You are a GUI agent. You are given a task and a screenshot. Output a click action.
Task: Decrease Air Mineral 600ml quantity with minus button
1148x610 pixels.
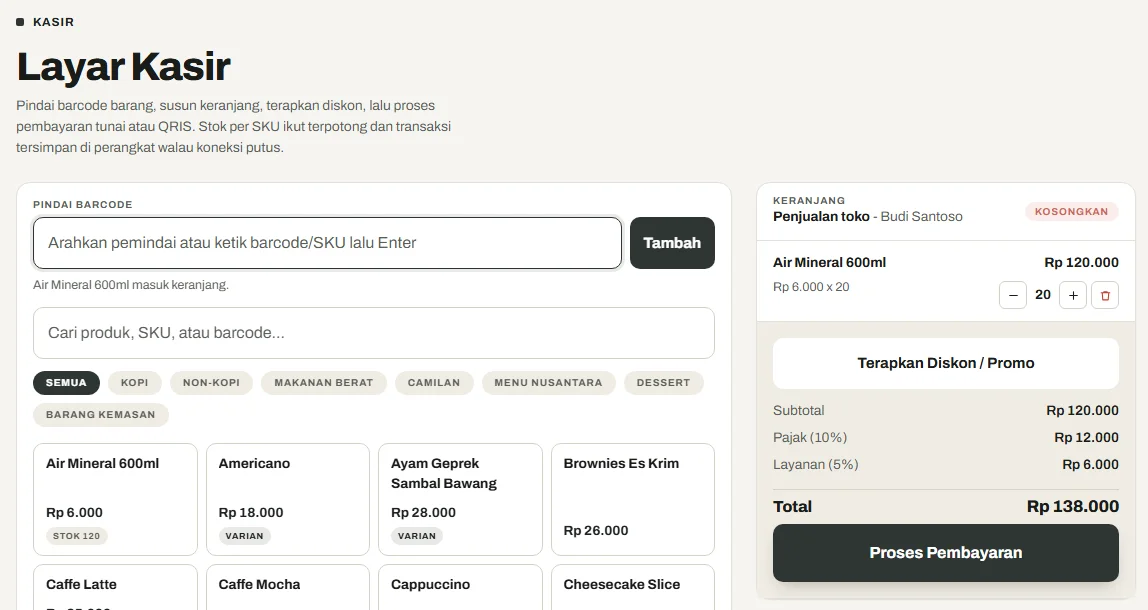(x=1013, y=295)
